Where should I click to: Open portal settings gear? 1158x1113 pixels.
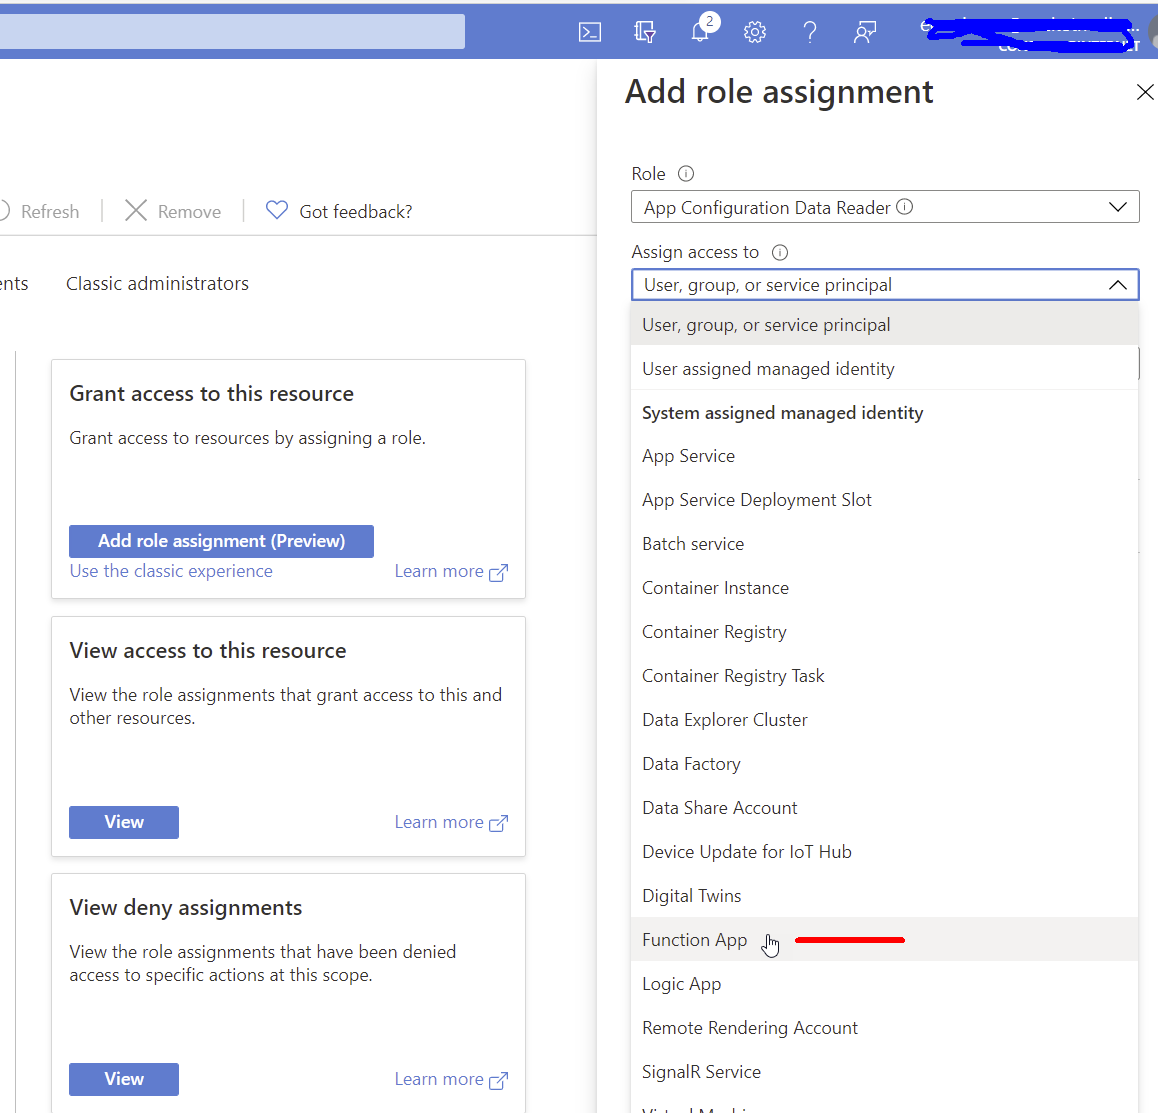[755, 32]
